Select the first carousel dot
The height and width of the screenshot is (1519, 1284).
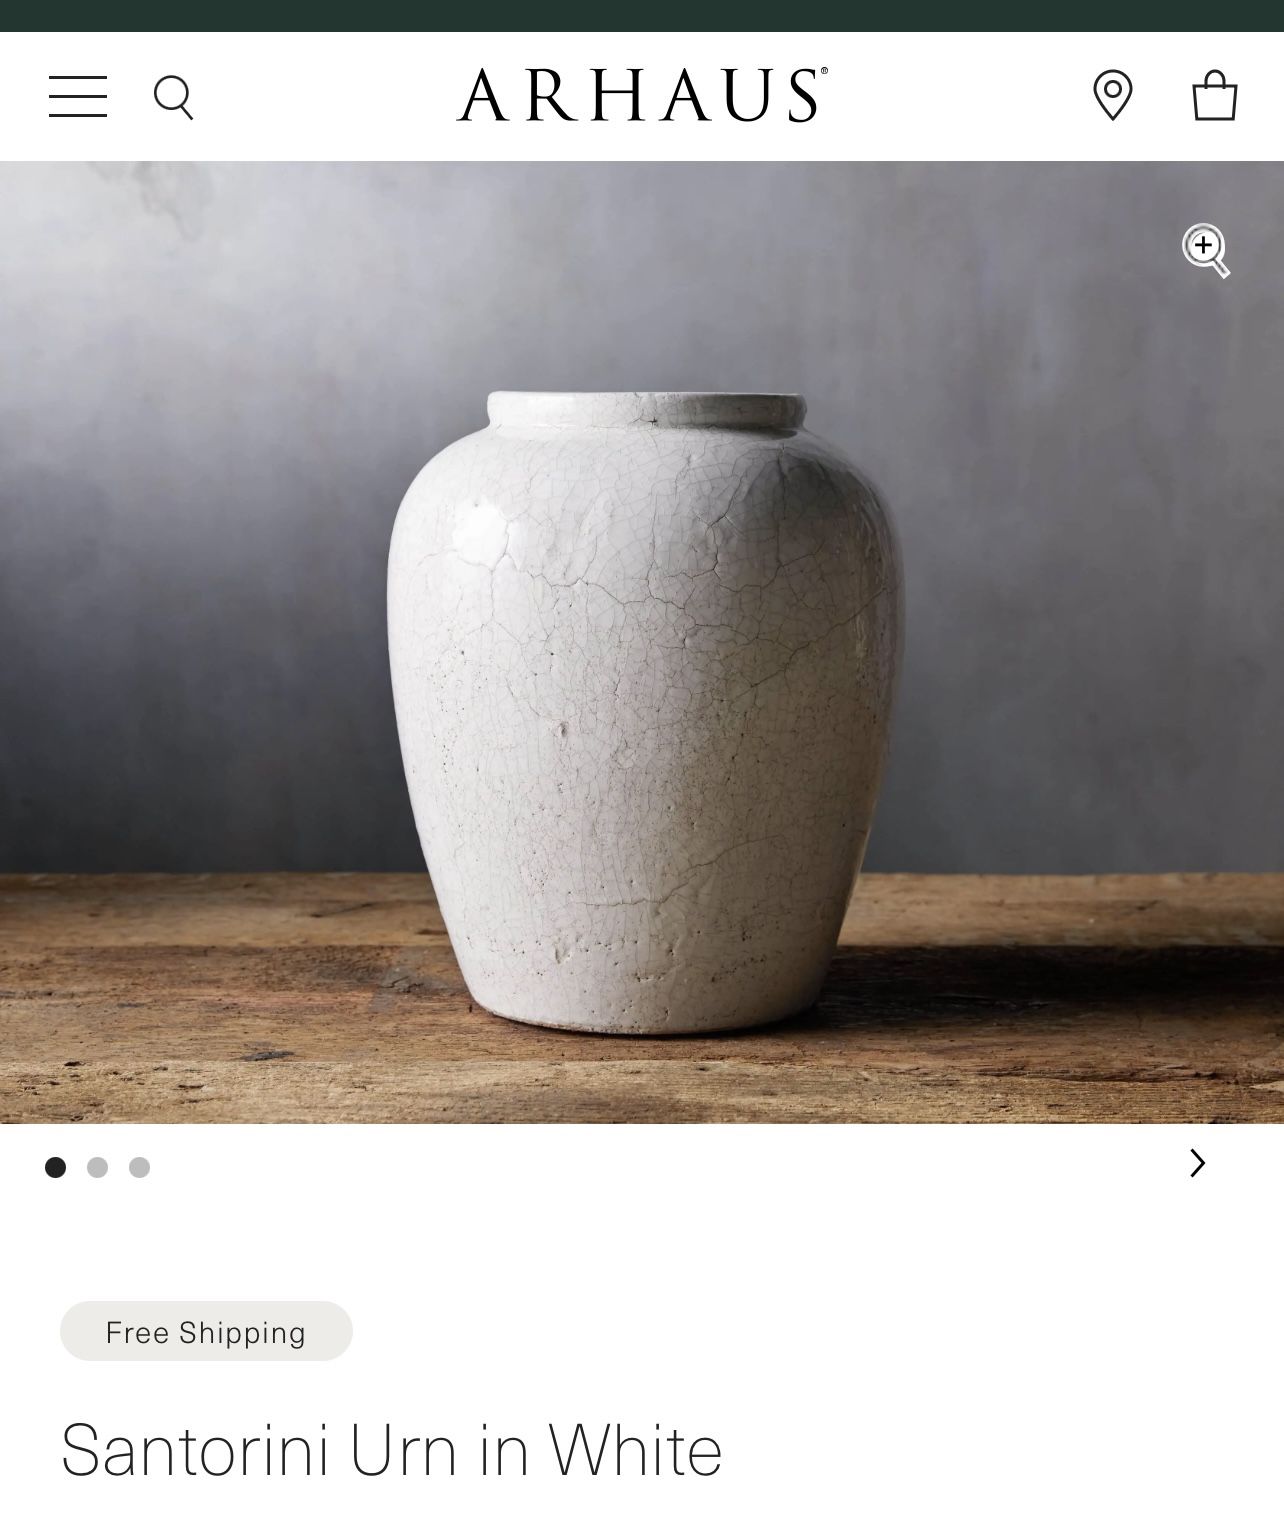[56, 1167]
